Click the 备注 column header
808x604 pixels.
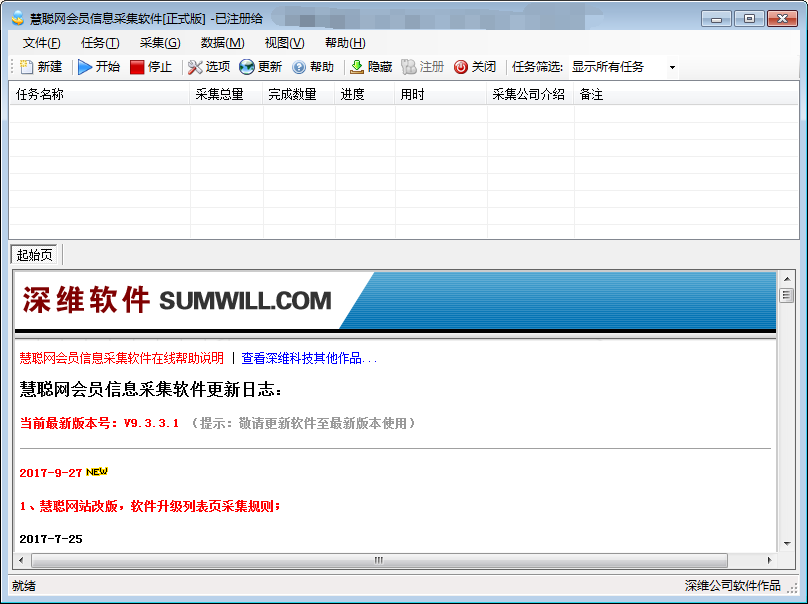pos(686,94)
